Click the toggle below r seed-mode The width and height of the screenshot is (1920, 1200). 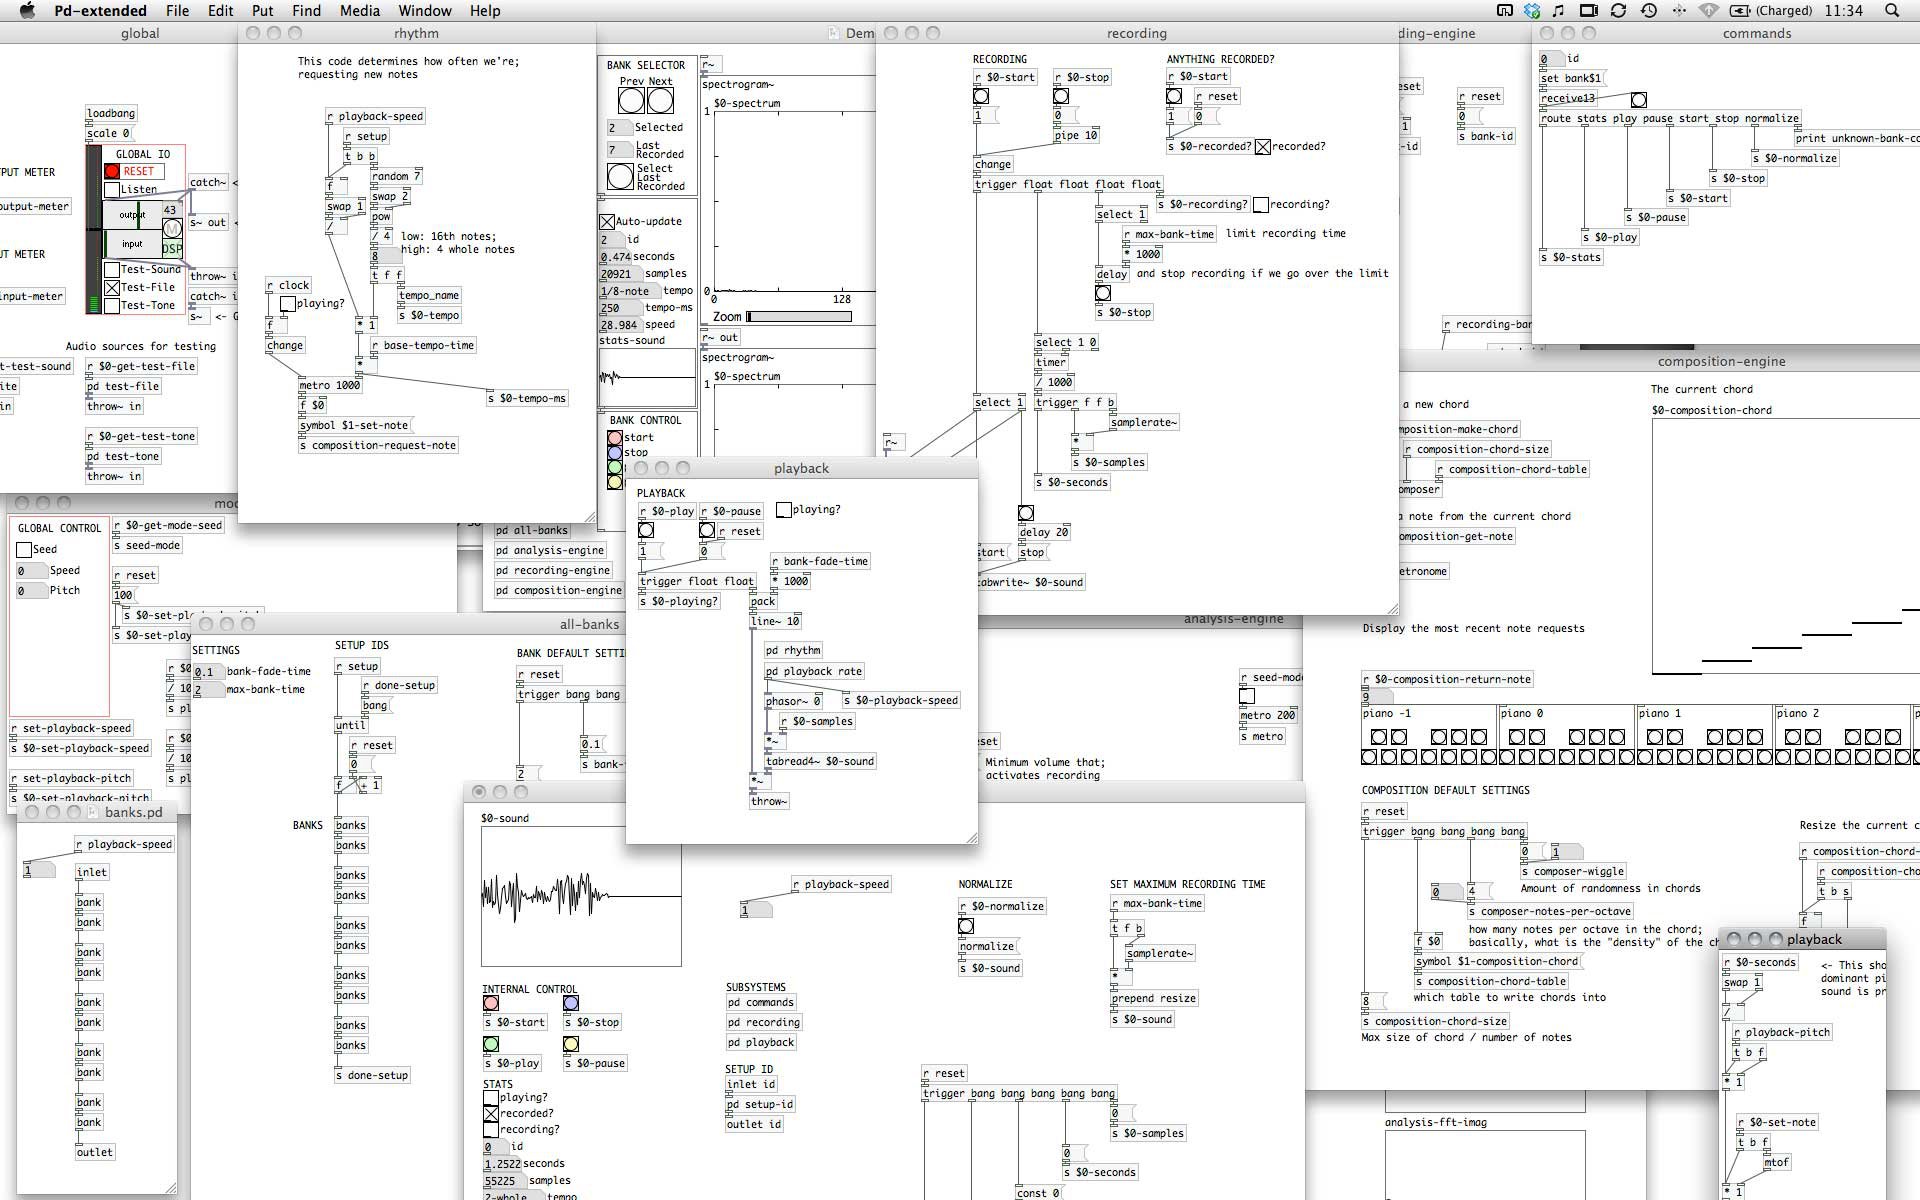point(1247,697)
